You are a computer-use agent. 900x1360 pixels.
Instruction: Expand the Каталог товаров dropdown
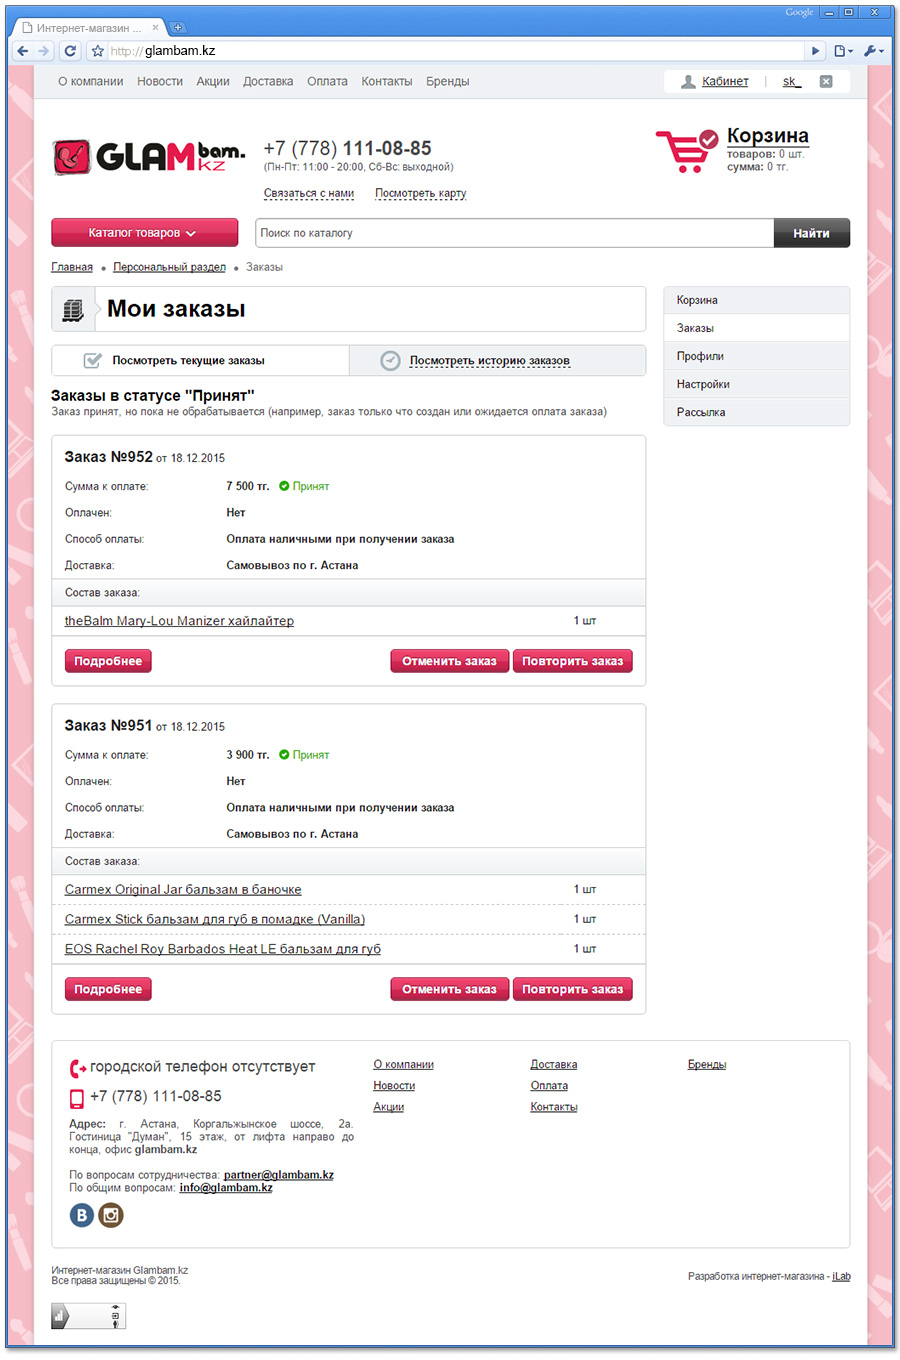pos(145,233)
